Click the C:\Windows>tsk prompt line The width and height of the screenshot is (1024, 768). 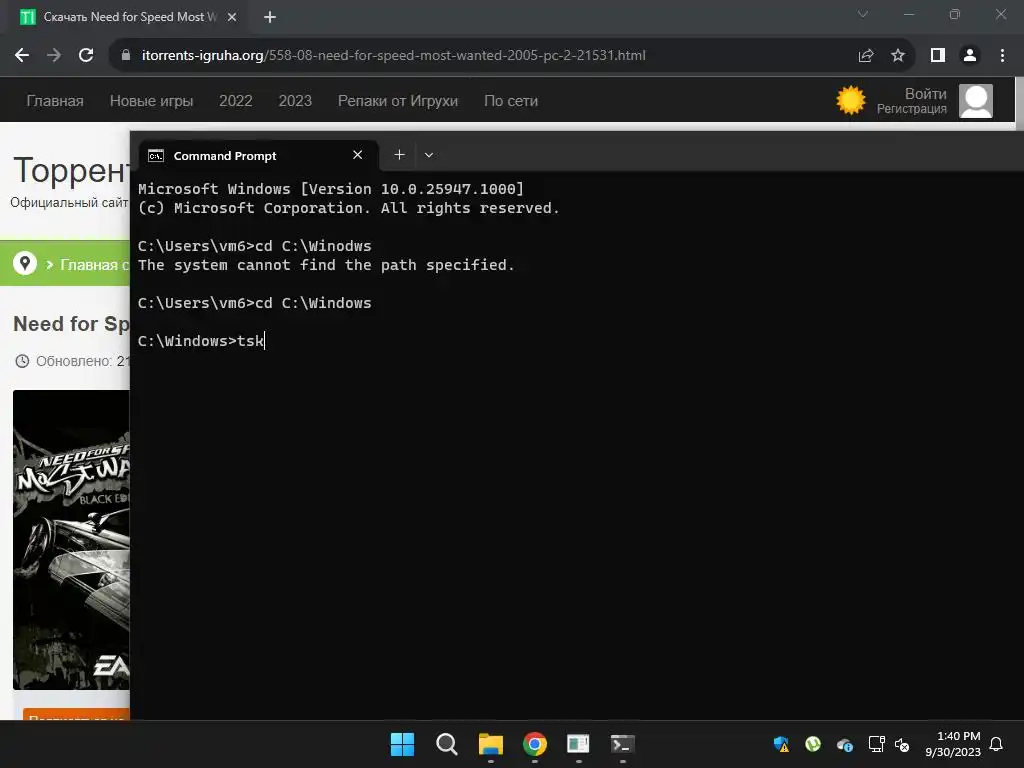(x=201, y=341)
